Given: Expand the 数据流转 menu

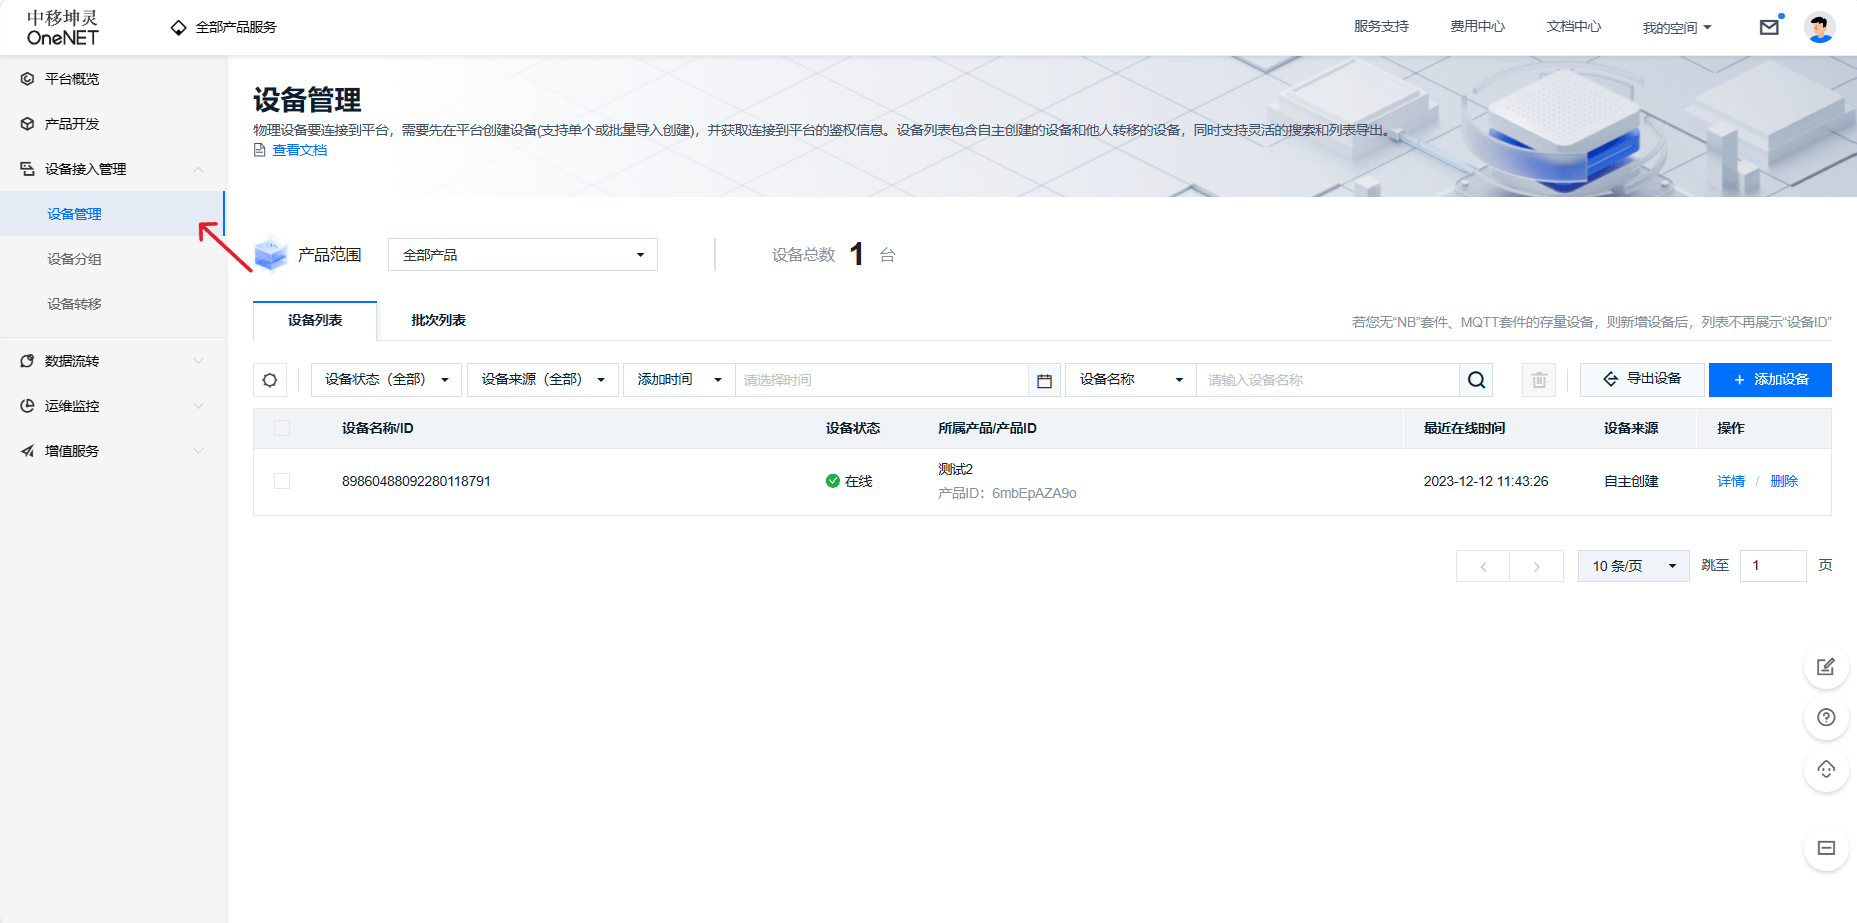Looking at the screenshot, I should pos(197,360).
